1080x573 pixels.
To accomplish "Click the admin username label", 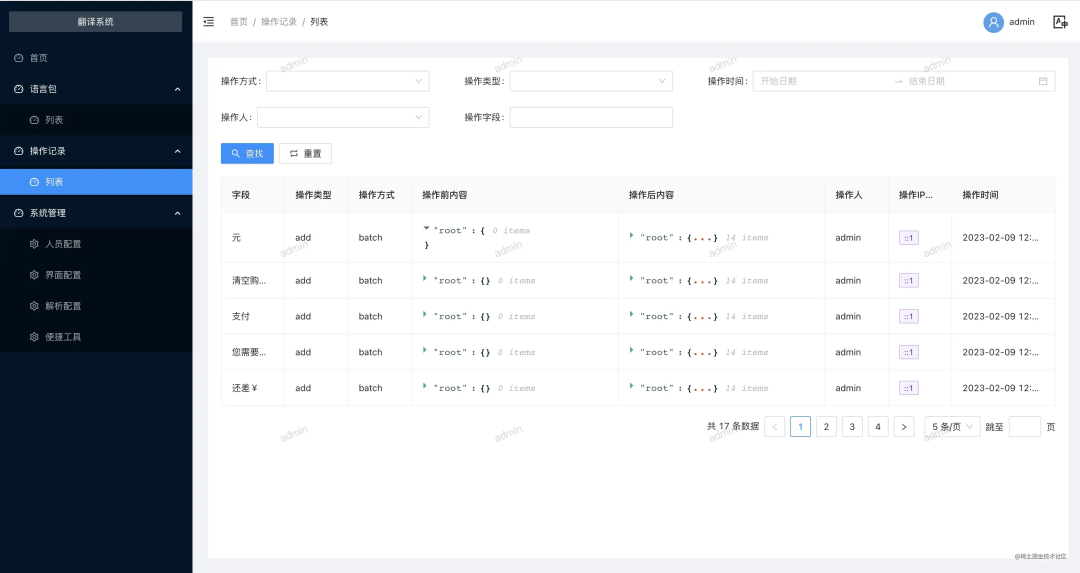I will tap(1022, 22).
